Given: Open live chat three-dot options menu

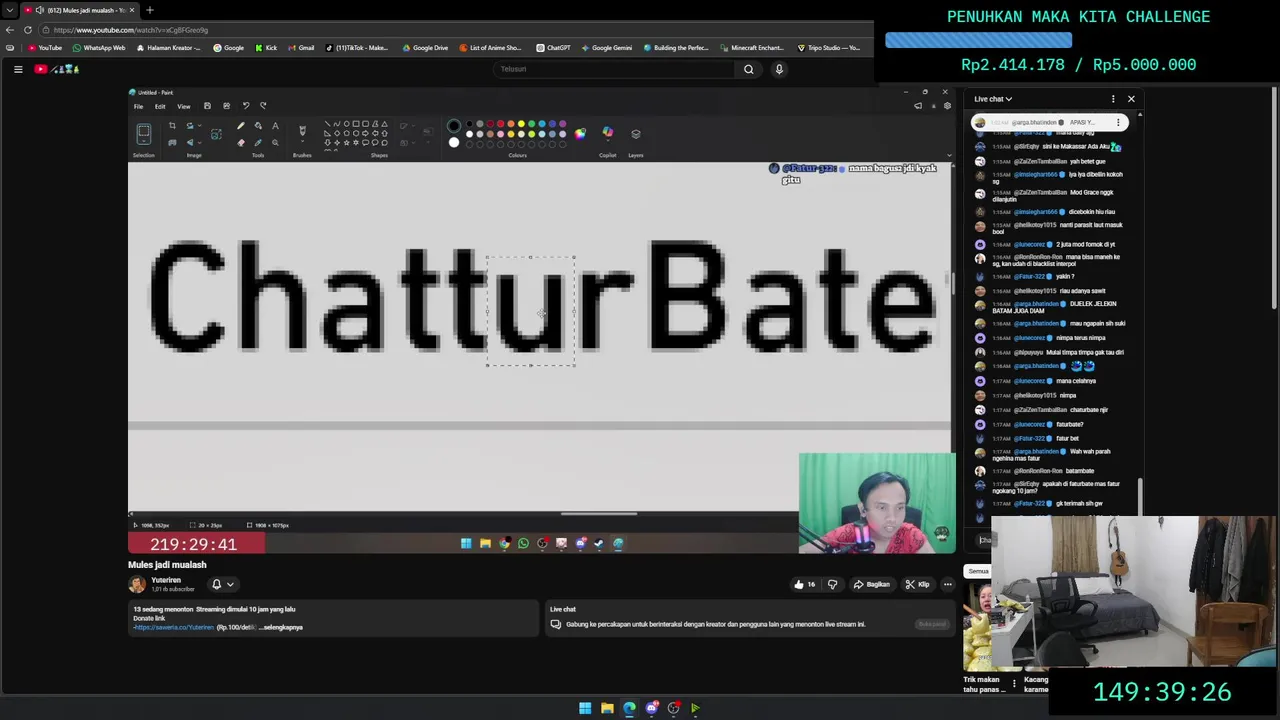Looking at the screenshot, I should [1113, 99].
